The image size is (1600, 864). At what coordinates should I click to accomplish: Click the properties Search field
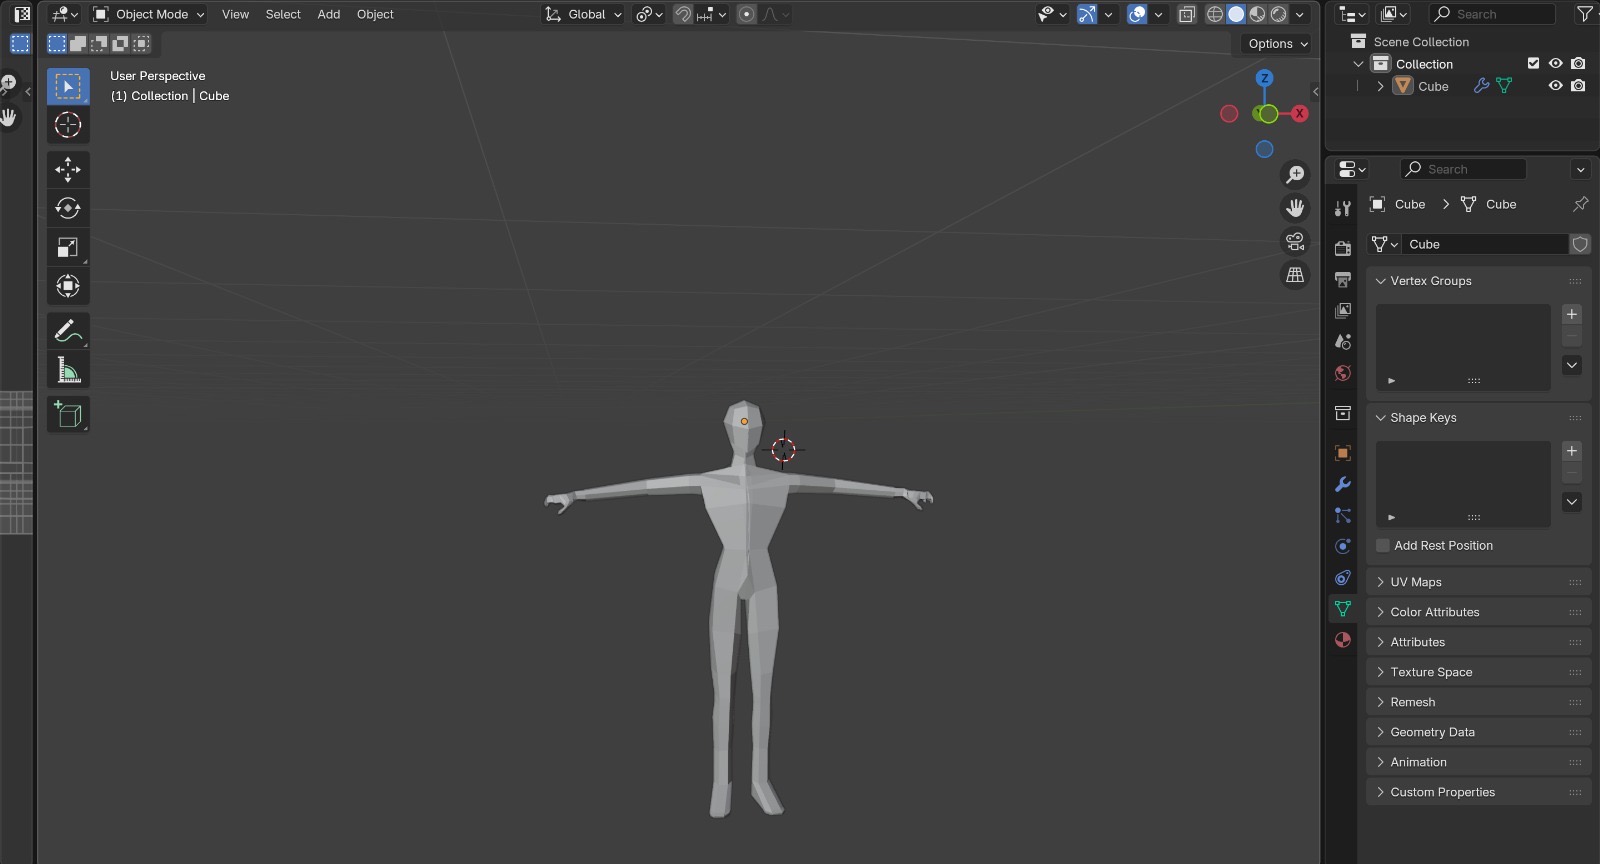tap(1463, 169)
